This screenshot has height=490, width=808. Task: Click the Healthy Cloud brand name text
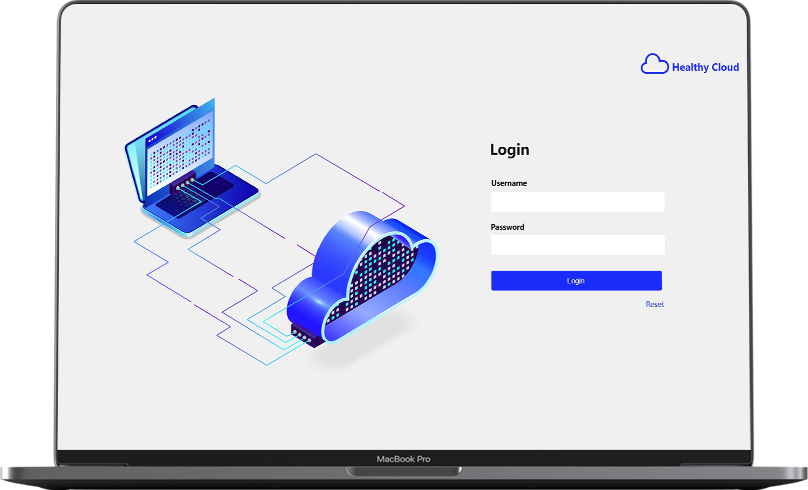[705, 68]
